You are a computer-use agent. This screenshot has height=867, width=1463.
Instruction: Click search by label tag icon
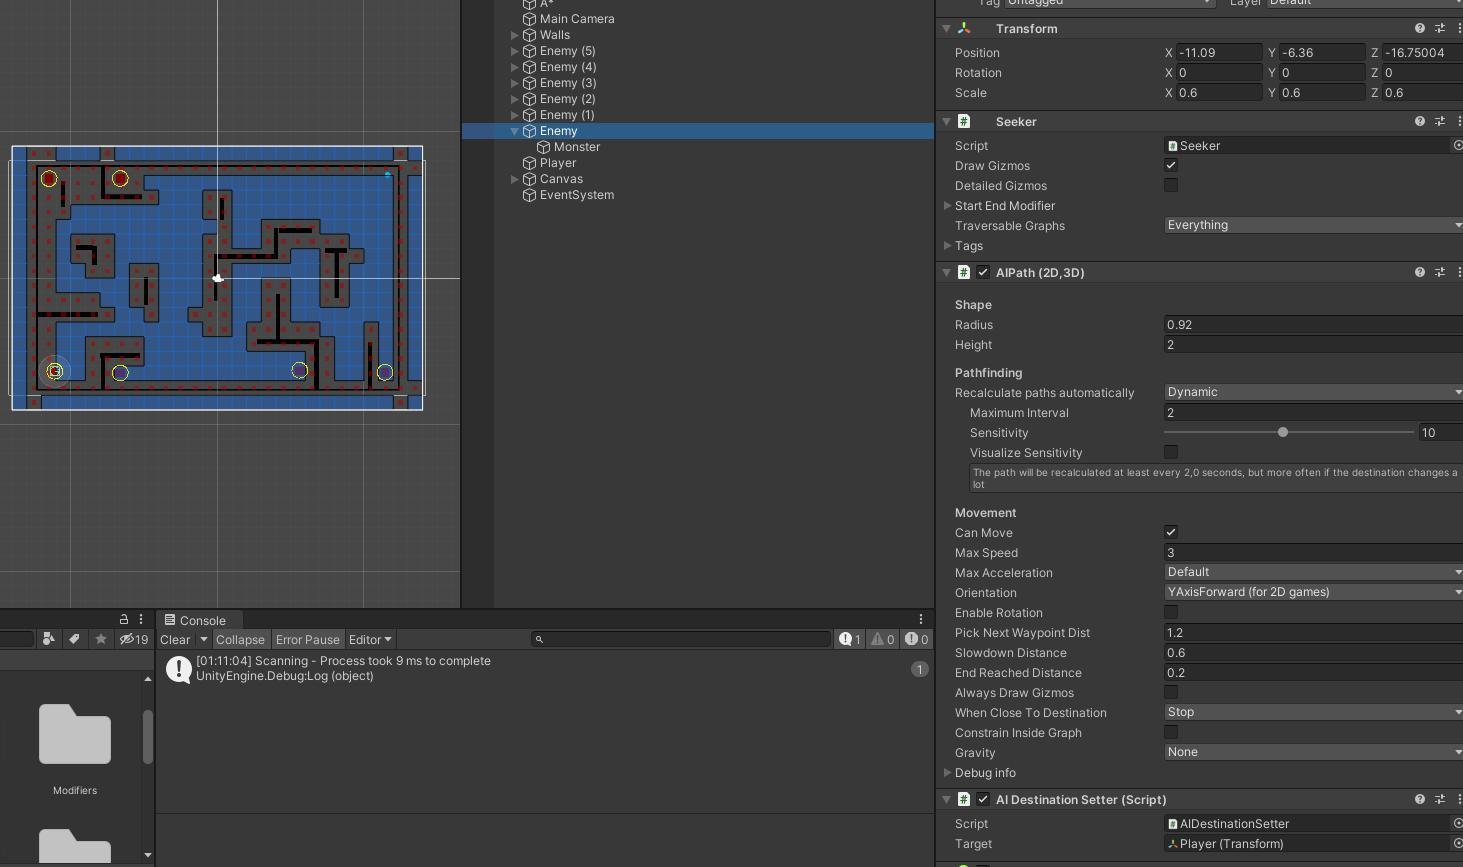[x=74, y=640]
